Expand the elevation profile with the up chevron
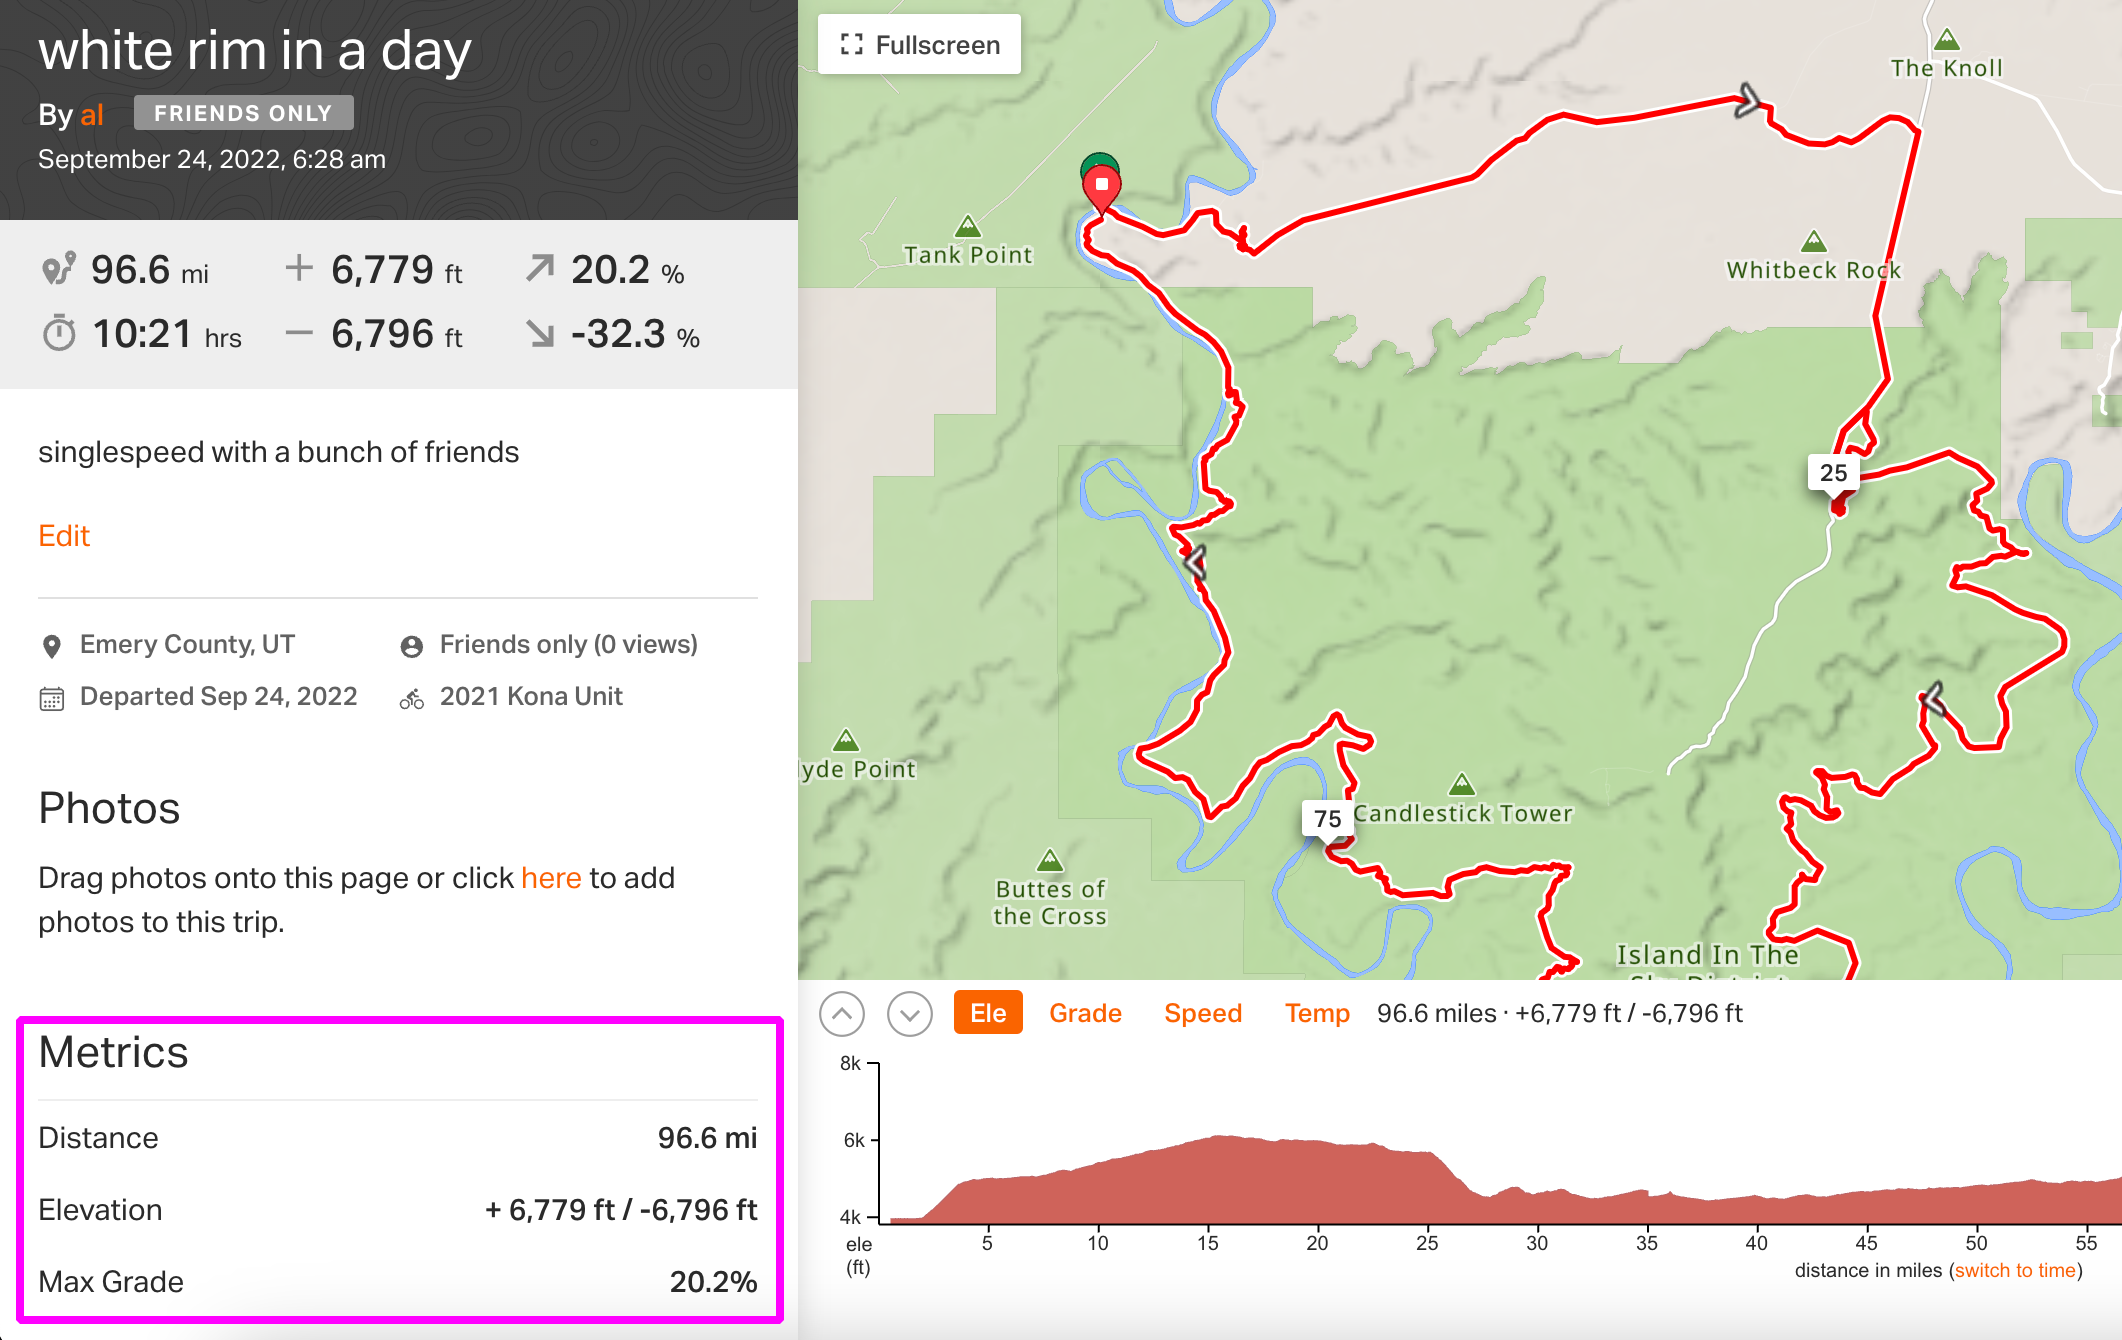 841,1014
